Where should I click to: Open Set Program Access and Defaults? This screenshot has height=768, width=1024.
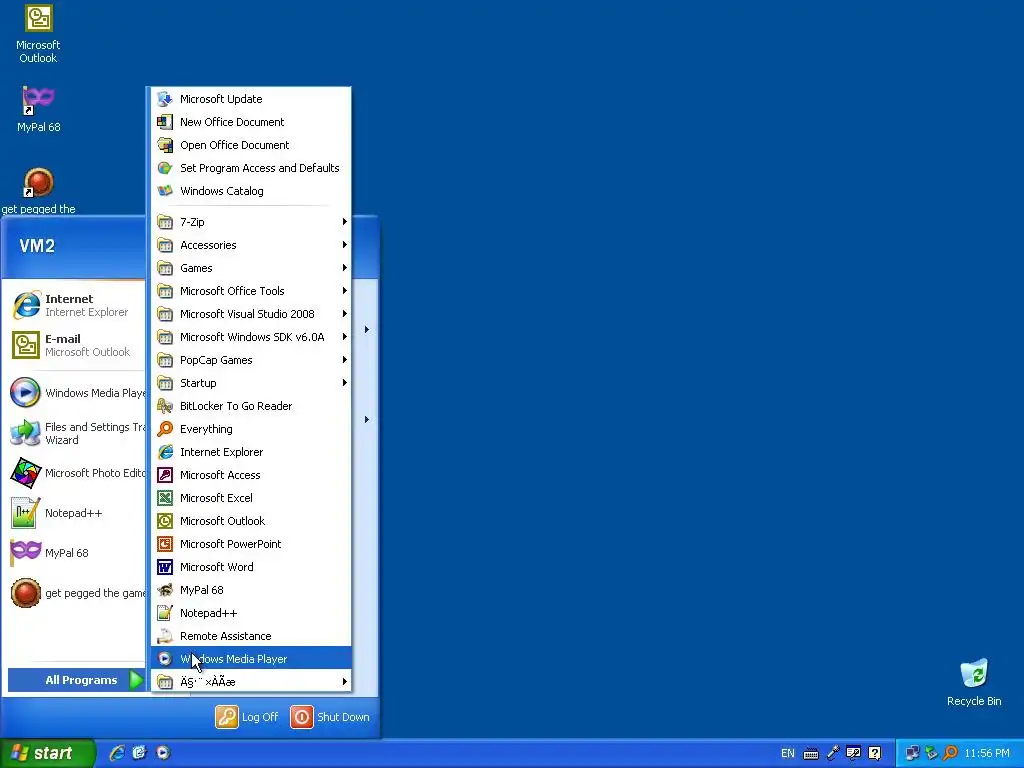[251, 168]
